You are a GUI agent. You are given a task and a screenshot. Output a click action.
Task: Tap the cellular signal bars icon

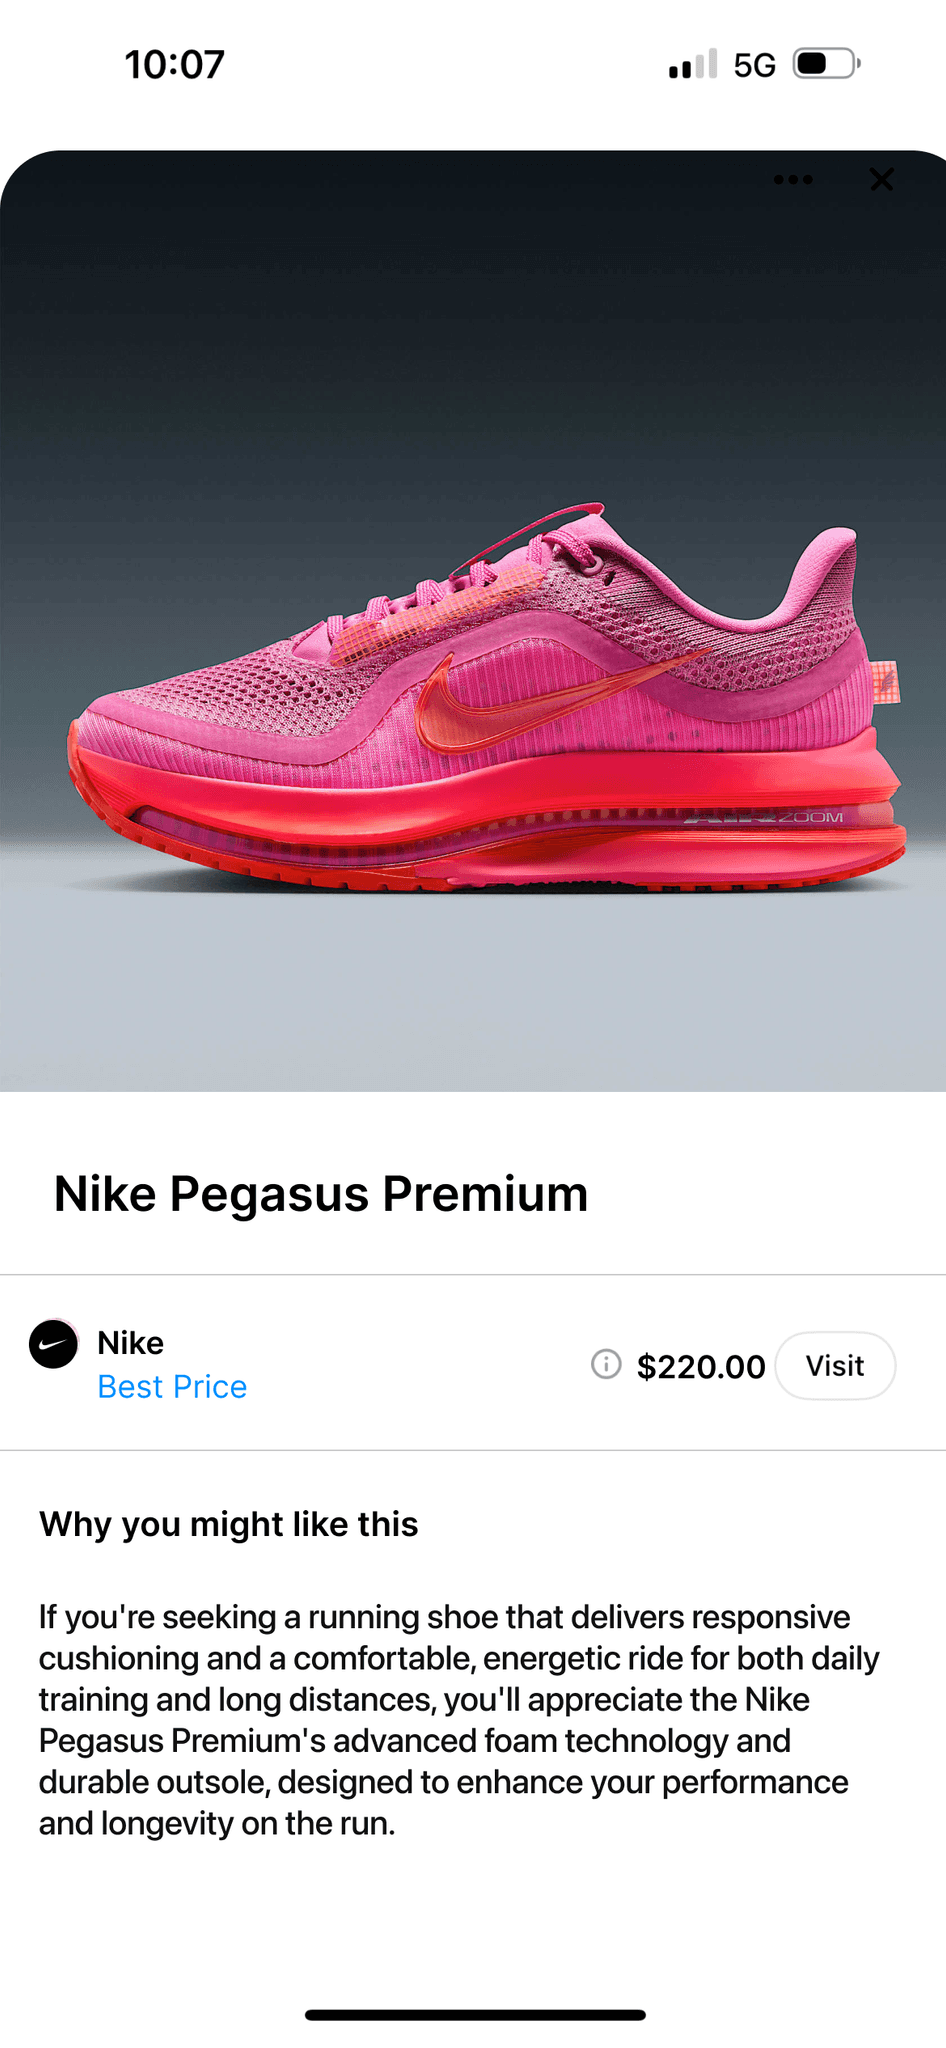693,64
